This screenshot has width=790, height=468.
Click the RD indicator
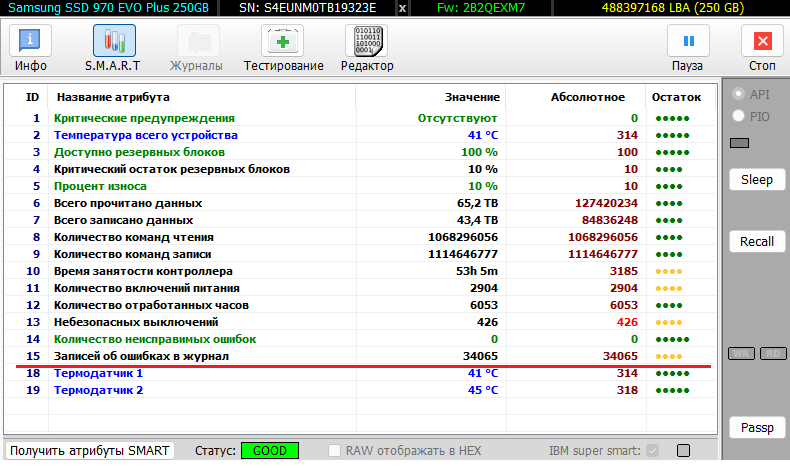[773, 354]
